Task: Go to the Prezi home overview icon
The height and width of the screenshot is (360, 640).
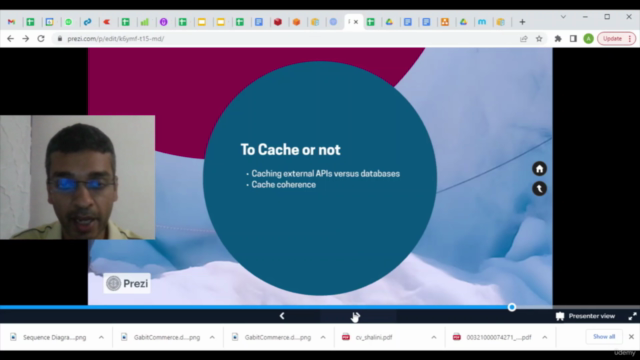Action: tap(539, 169)
